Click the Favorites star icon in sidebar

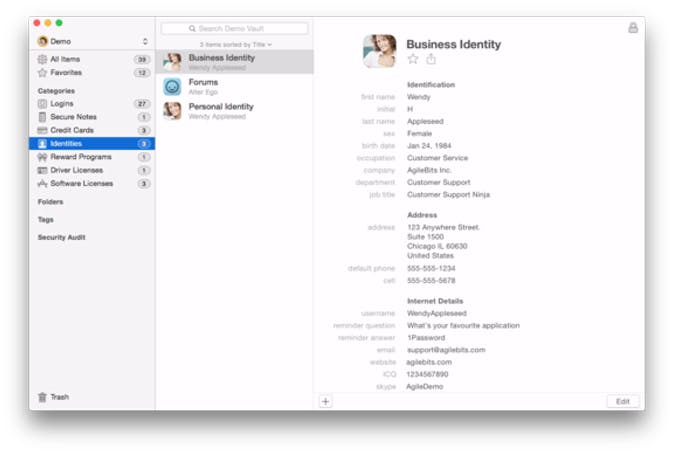click(42, 73)
